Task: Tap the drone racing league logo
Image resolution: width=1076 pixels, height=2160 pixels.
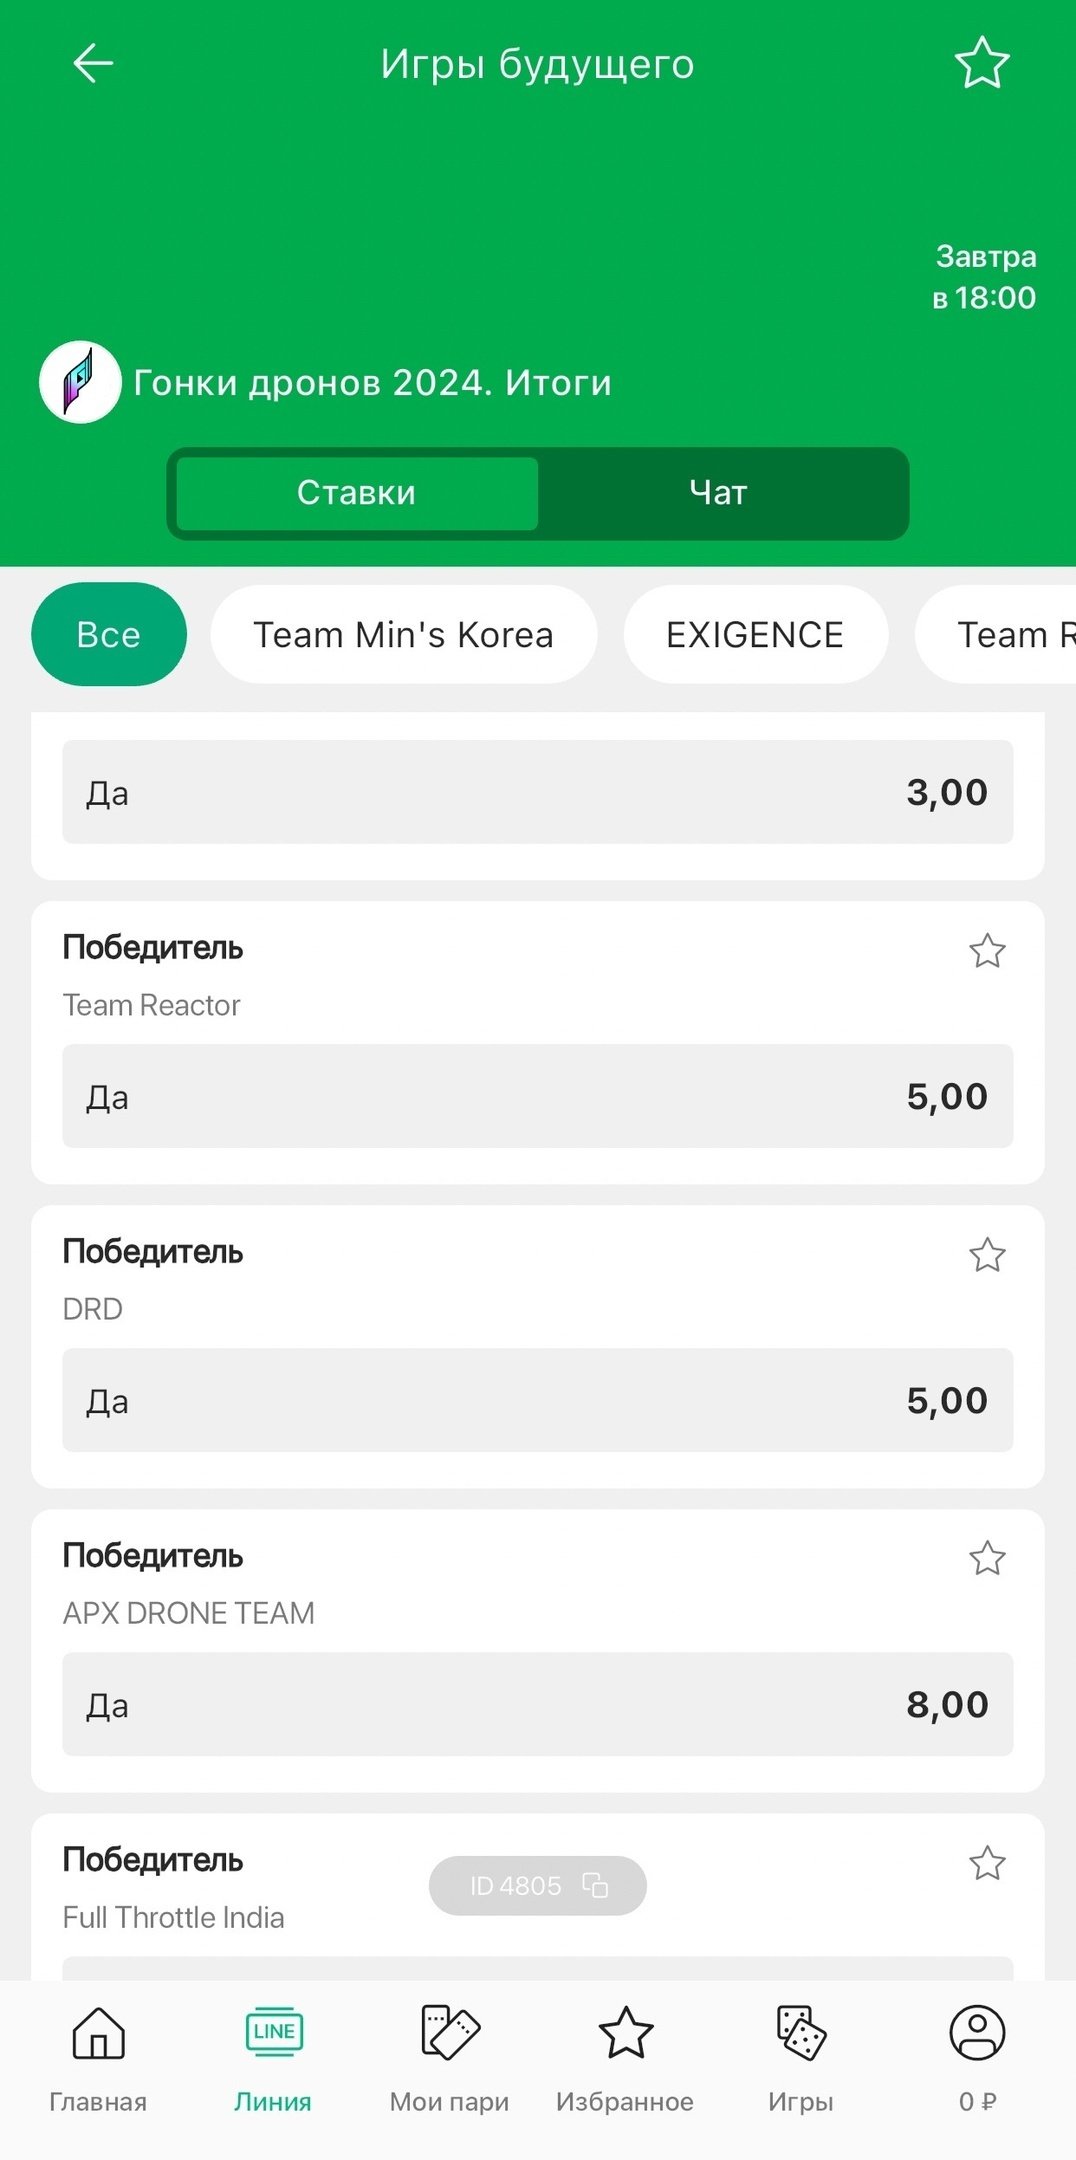Action: pos(80,382)
